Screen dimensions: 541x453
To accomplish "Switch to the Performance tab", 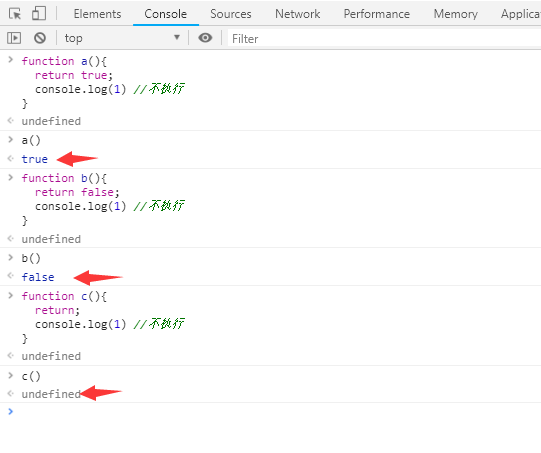I will [376, 14].
